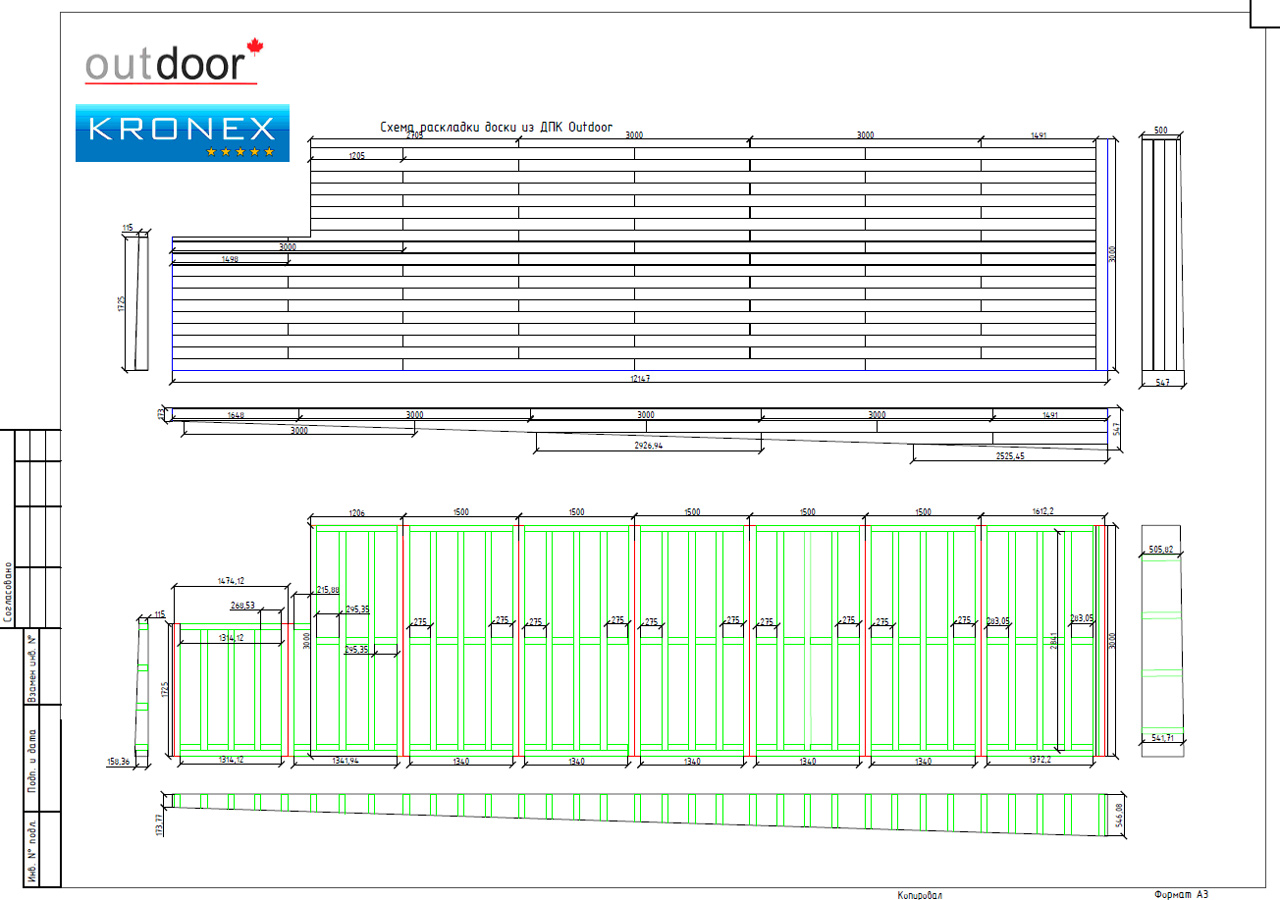Click the 'Формат А3' label
Viewport: 1280px width, 900px height.
1181,894
